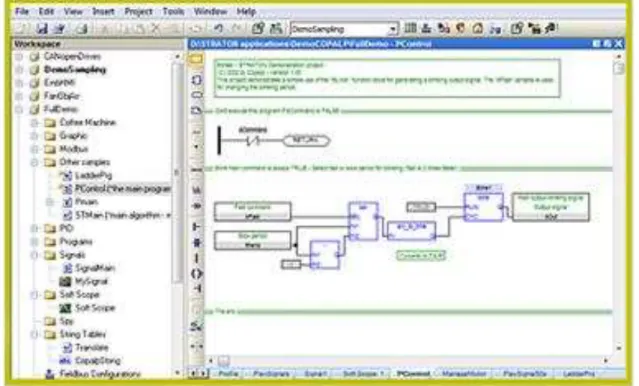Click the RETURN coil in ladder rung

pos(306,141)
